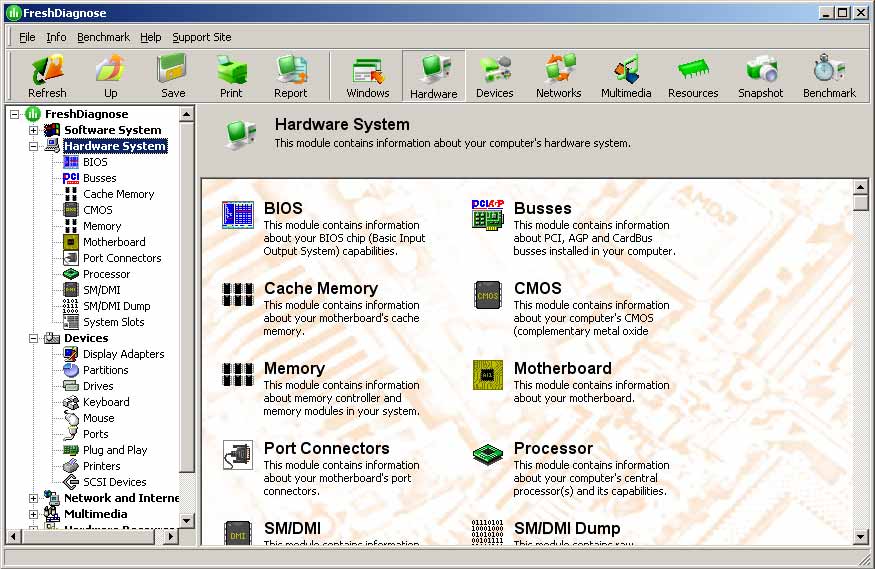This screenshot has width=875, height=569.
Task: Select Printers in the tree
Action: 102,466
